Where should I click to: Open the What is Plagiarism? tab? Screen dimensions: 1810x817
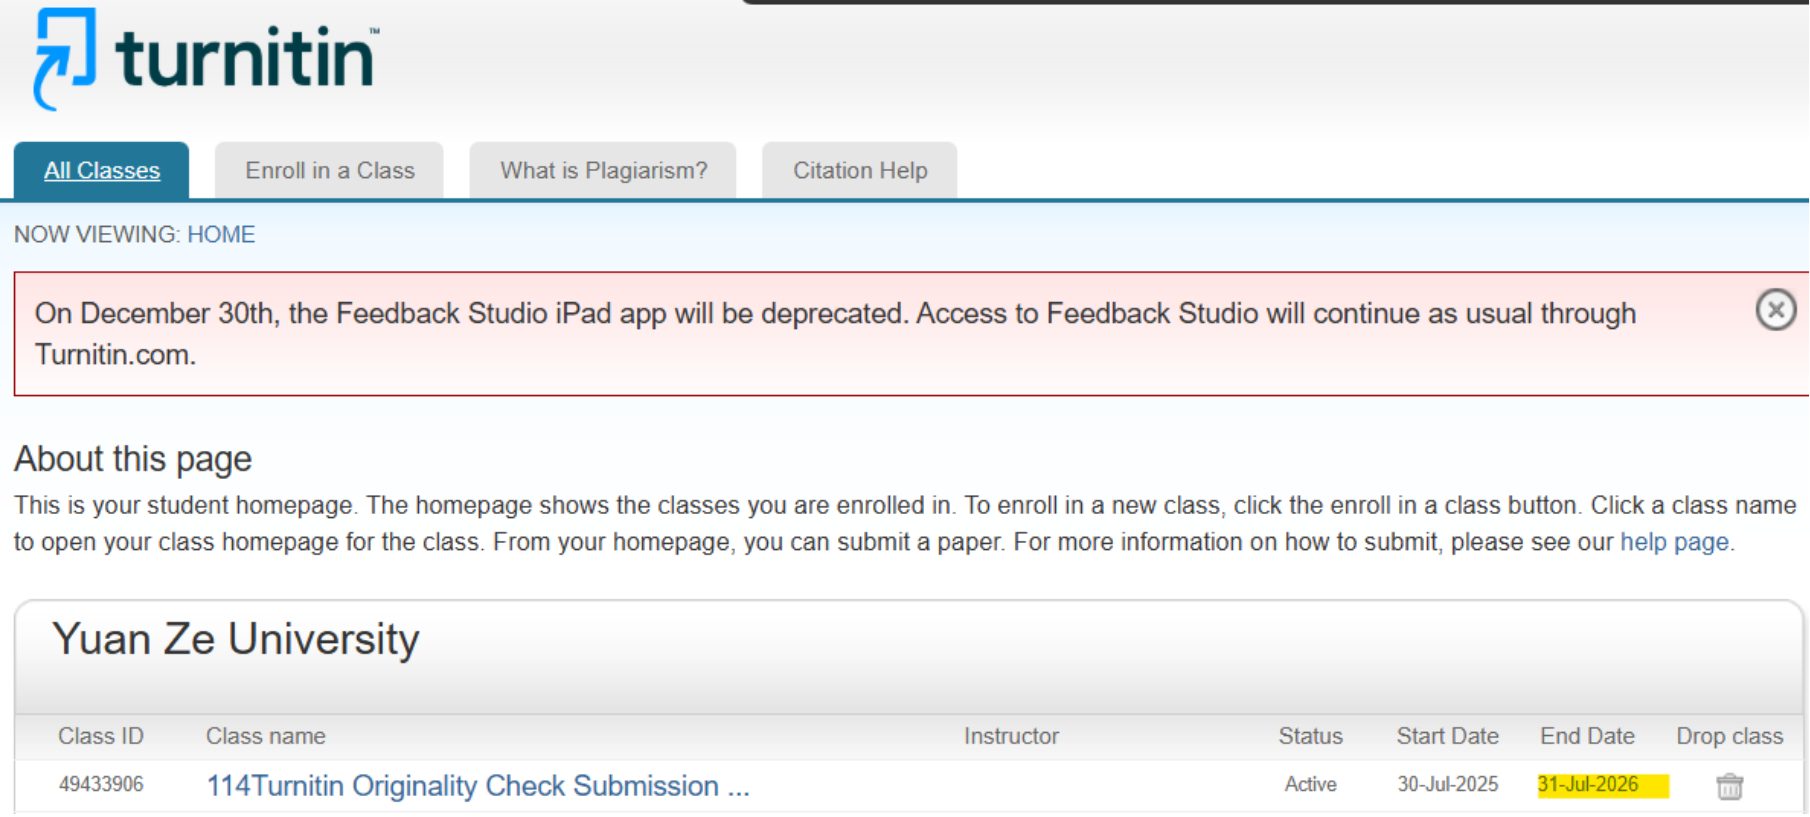coord(603,171)
